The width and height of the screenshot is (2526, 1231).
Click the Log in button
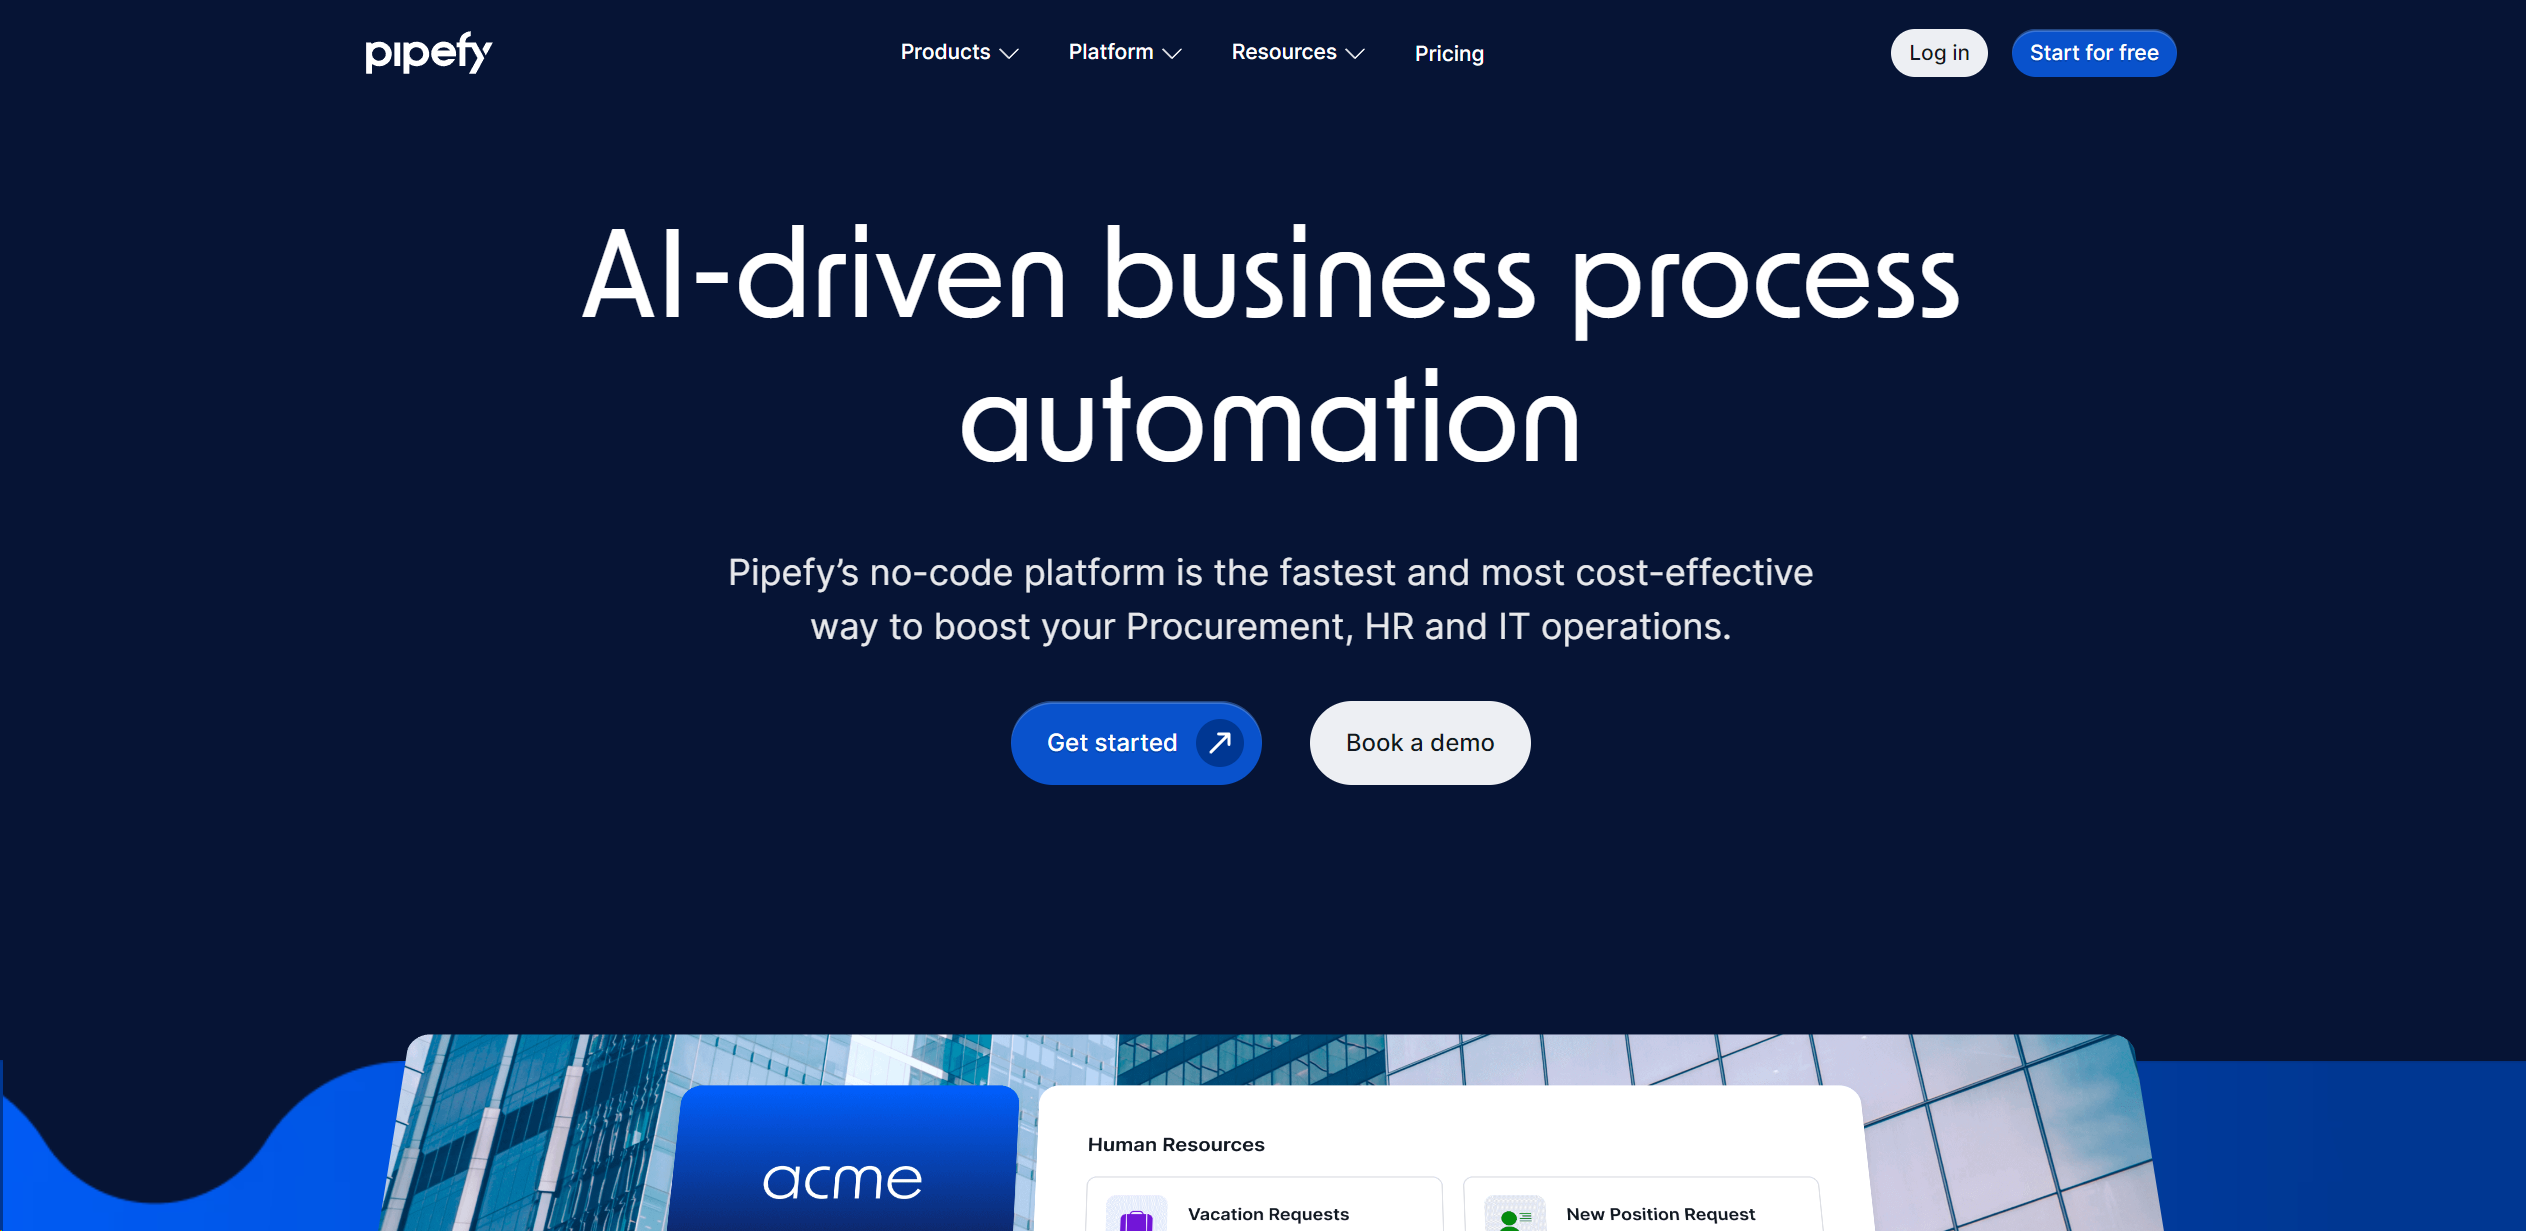pos(1936,52)
